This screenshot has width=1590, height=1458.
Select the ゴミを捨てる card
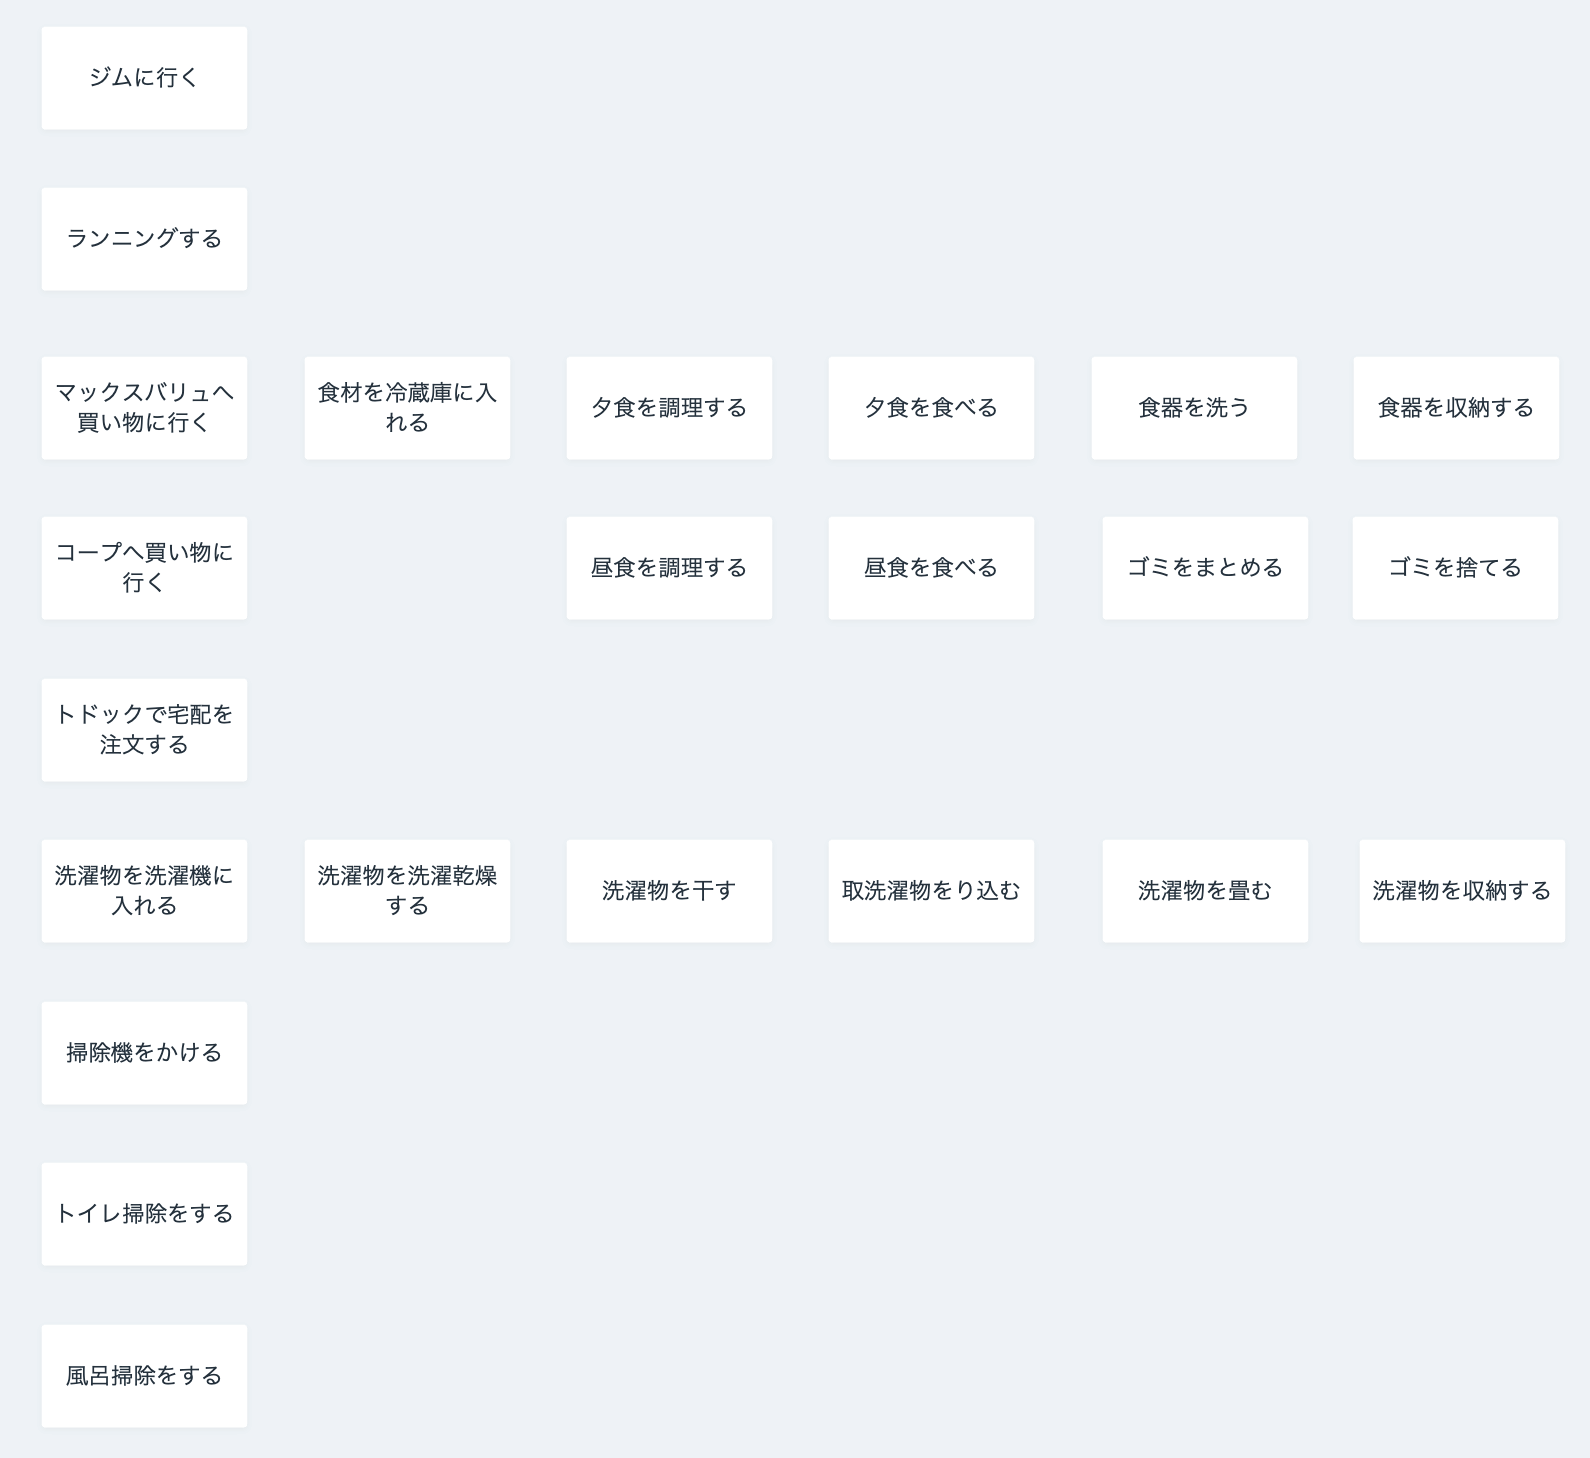pos(1455,568)
